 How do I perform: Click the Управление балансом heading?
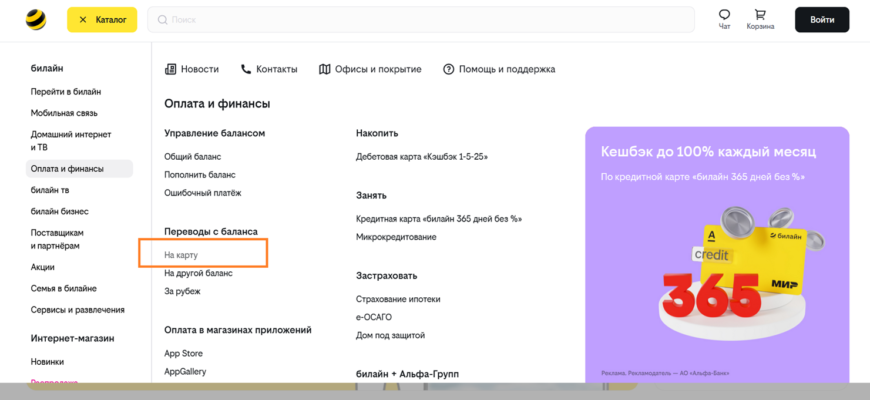215,133
